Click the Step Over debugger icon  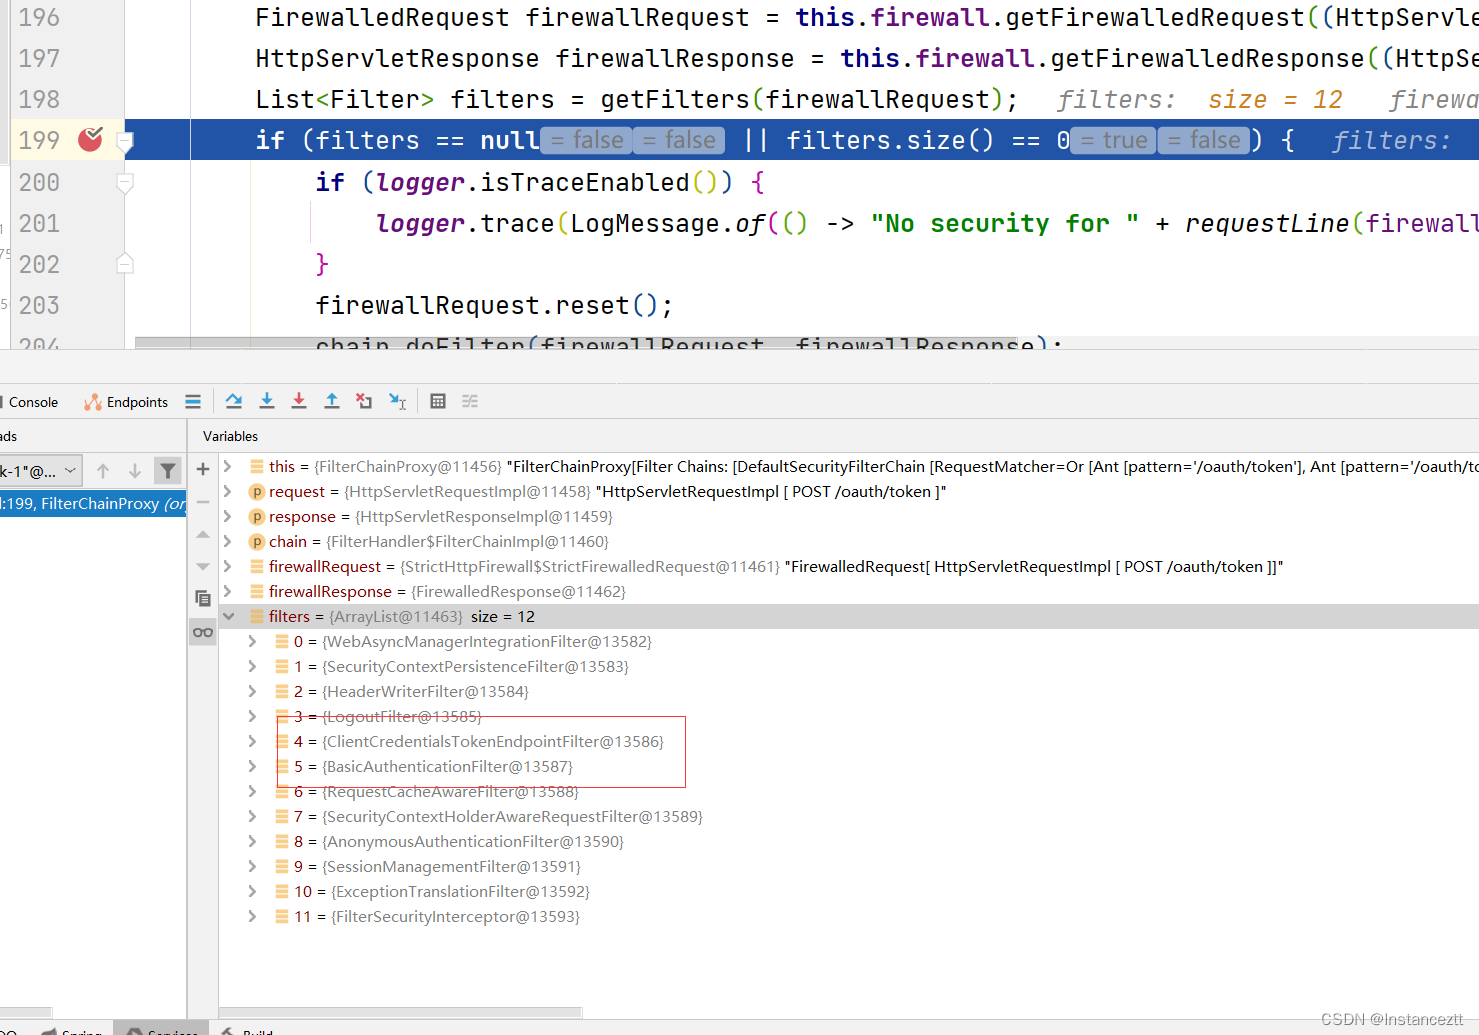coord(234,401)
